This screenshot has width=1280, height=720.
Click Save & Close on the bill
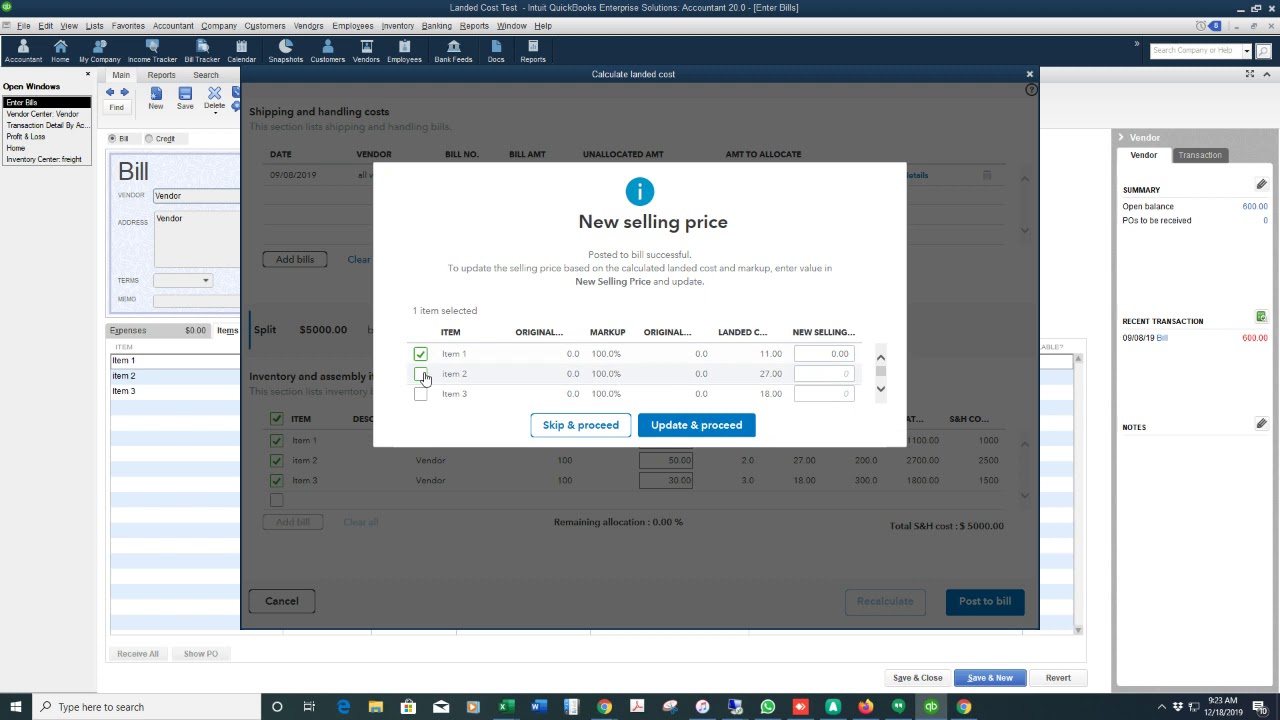tap(917, 678)
